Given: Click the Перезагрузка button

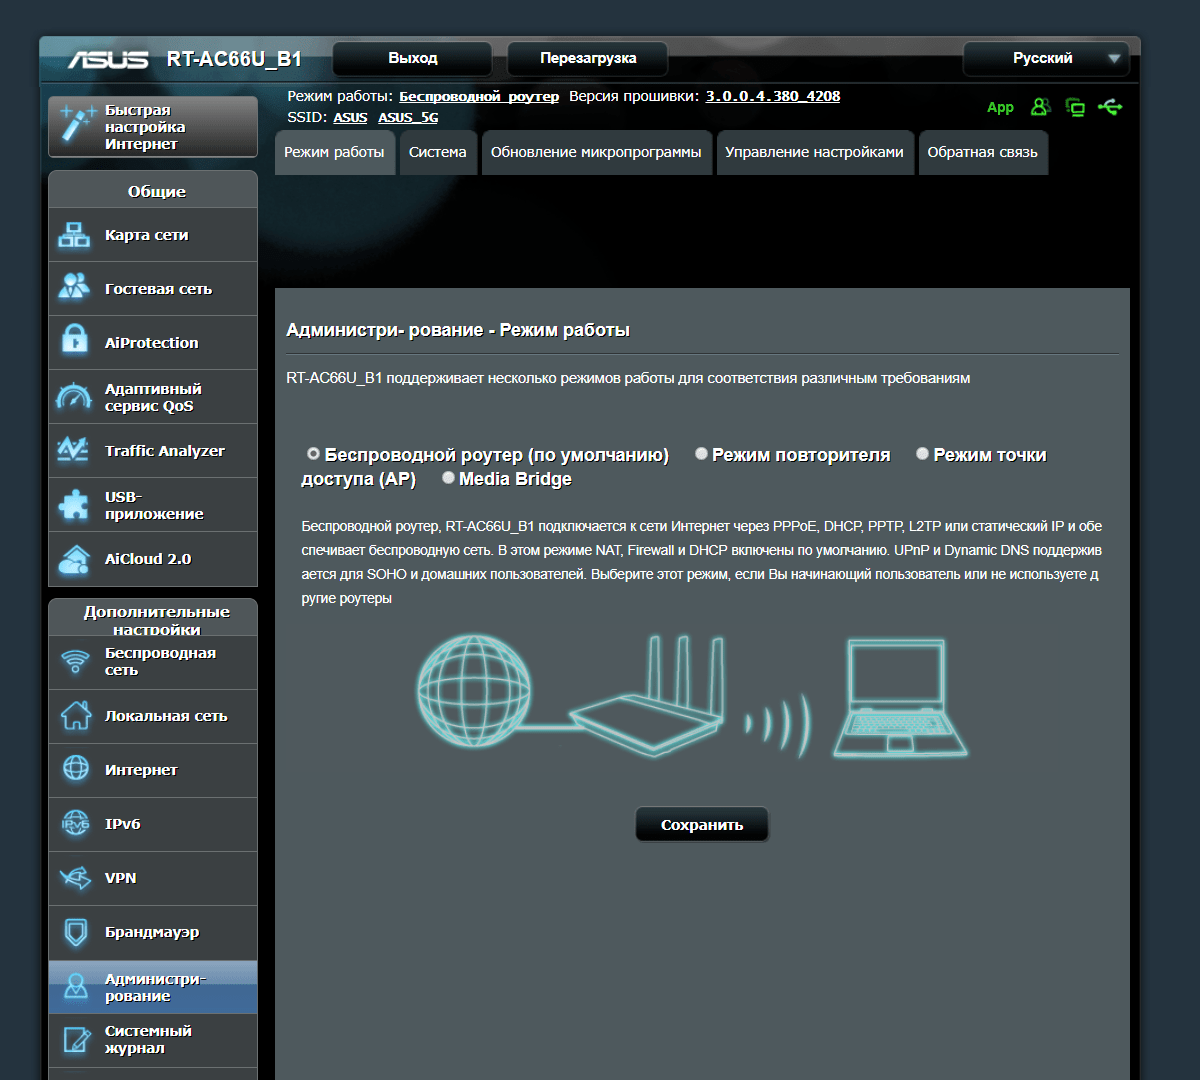Looking at the screenshot, I should point(588,58).
